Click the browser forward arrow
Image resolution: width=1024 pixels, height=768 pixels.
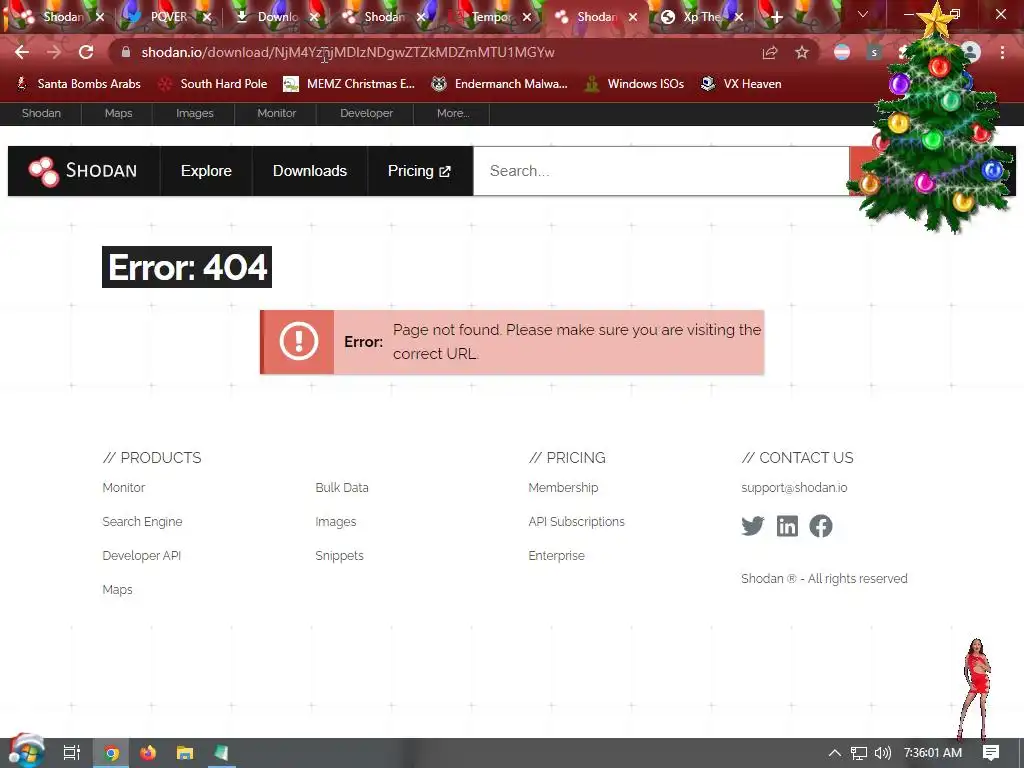click(54, 52)
